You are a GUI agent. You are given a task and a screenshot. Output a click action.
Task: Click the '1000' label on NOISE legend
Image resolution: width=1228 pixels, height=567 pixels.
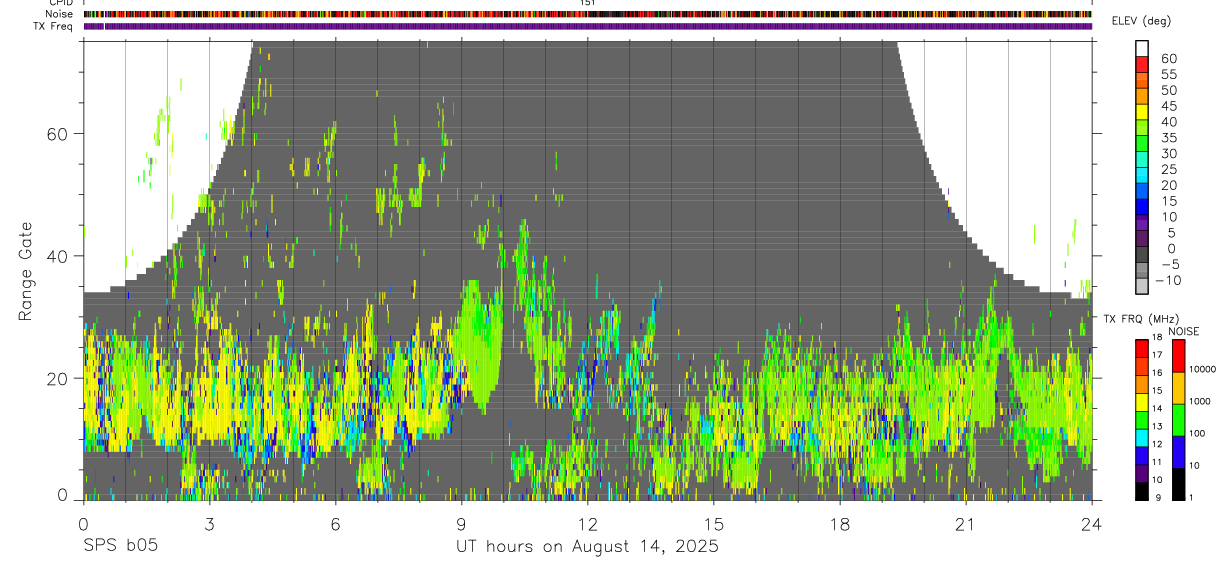tap(1202, 401)
